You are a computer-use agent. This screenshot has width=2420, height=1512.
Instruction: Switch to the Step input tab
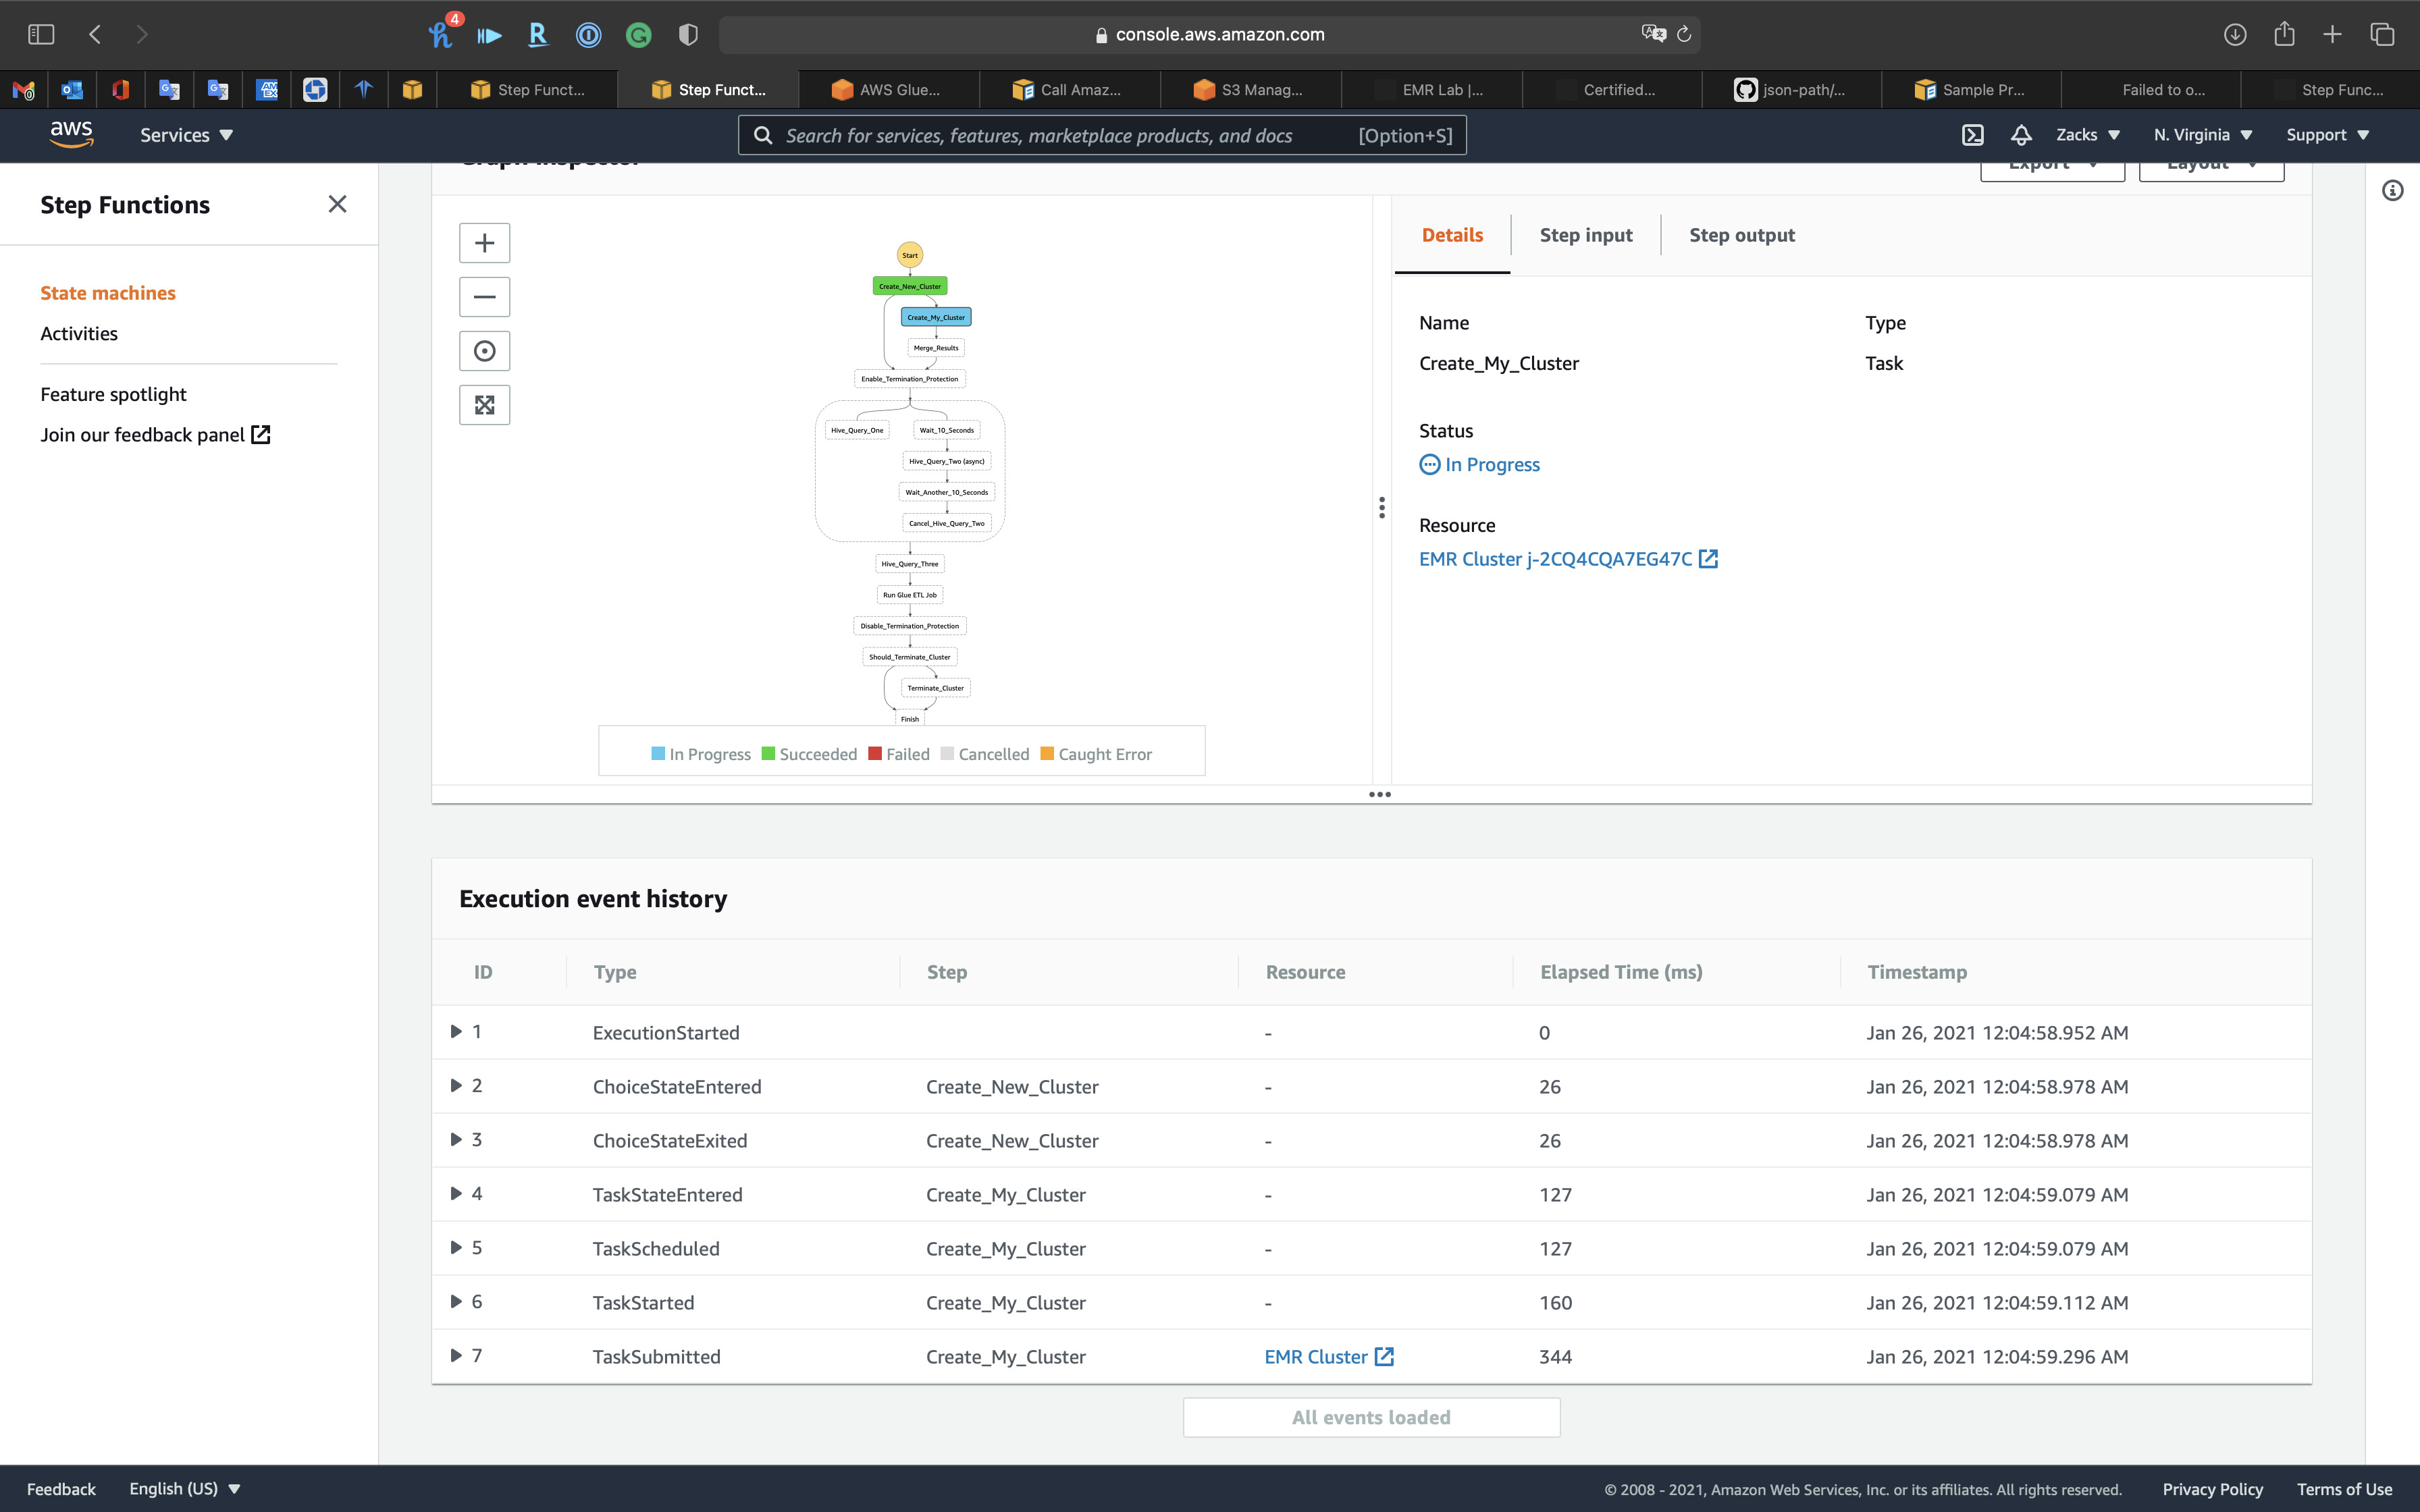1585,235
